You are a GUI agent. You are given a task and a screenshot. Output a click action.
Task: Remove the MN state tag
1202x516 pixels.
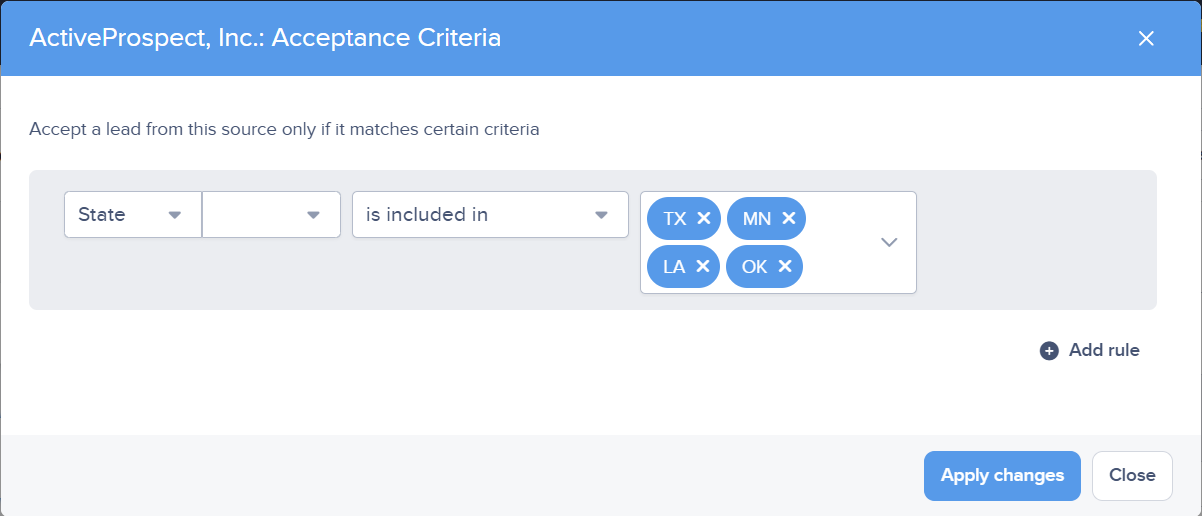(788, 218)
